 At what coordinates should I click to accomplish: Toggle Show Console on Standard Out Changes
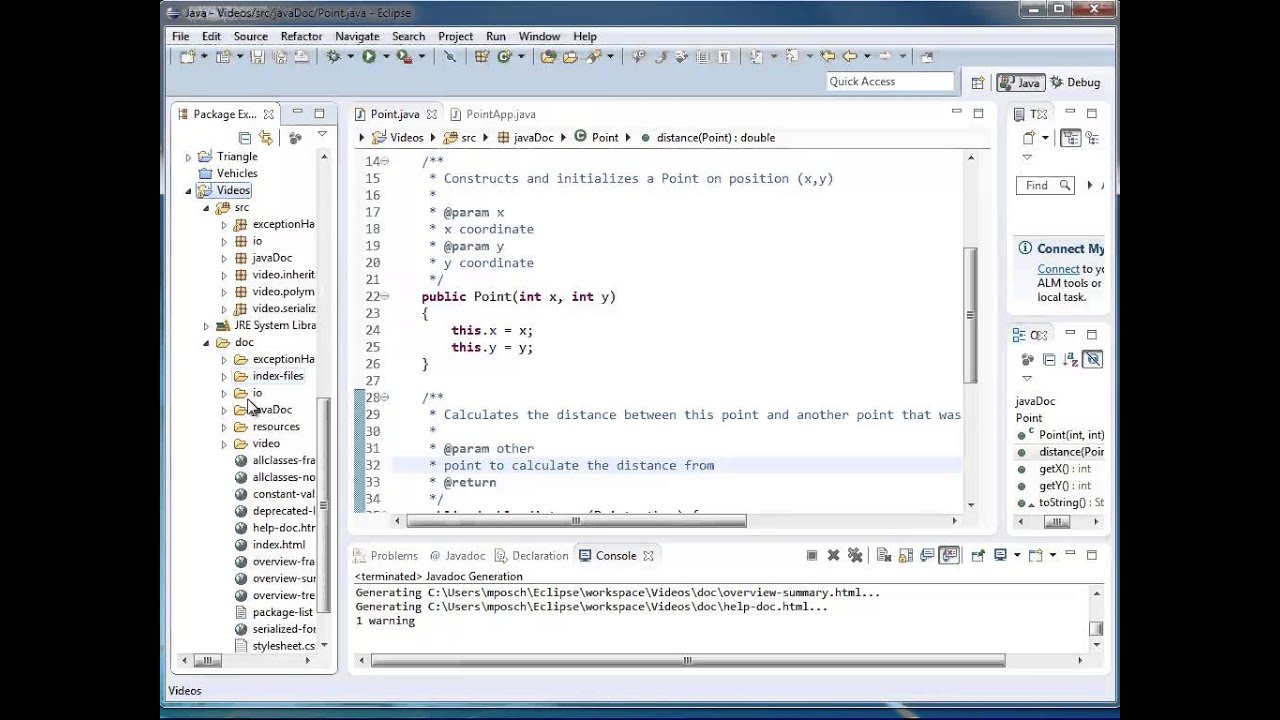(927, 555)
